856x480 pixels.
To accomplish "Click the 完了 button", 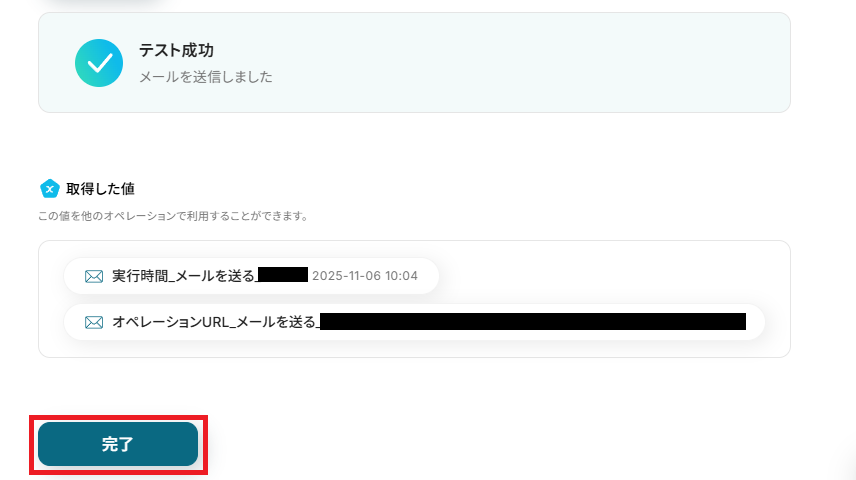I will click(118, 444).
